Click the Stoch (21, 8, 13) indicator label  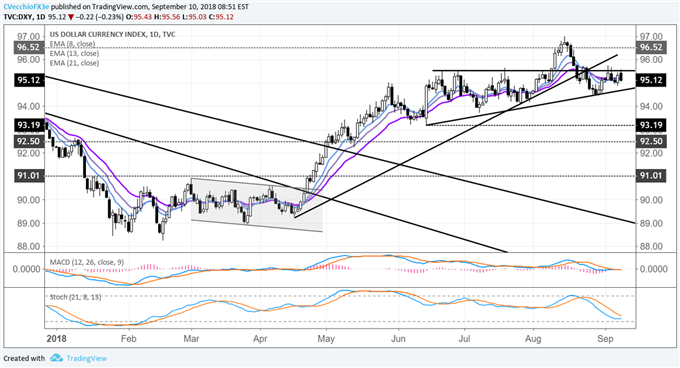point(75,297)
